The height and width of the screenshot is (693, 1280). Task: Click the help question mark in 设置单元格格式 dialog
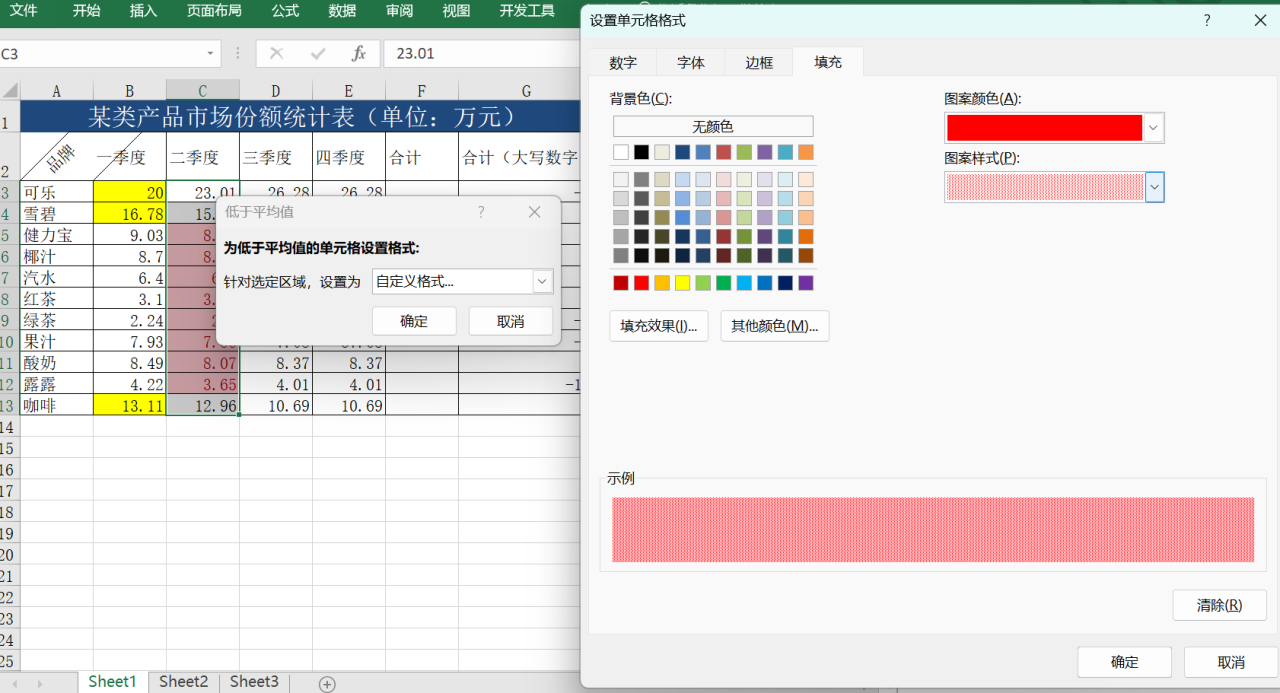pyautogui.click(x=1207, y=20)
